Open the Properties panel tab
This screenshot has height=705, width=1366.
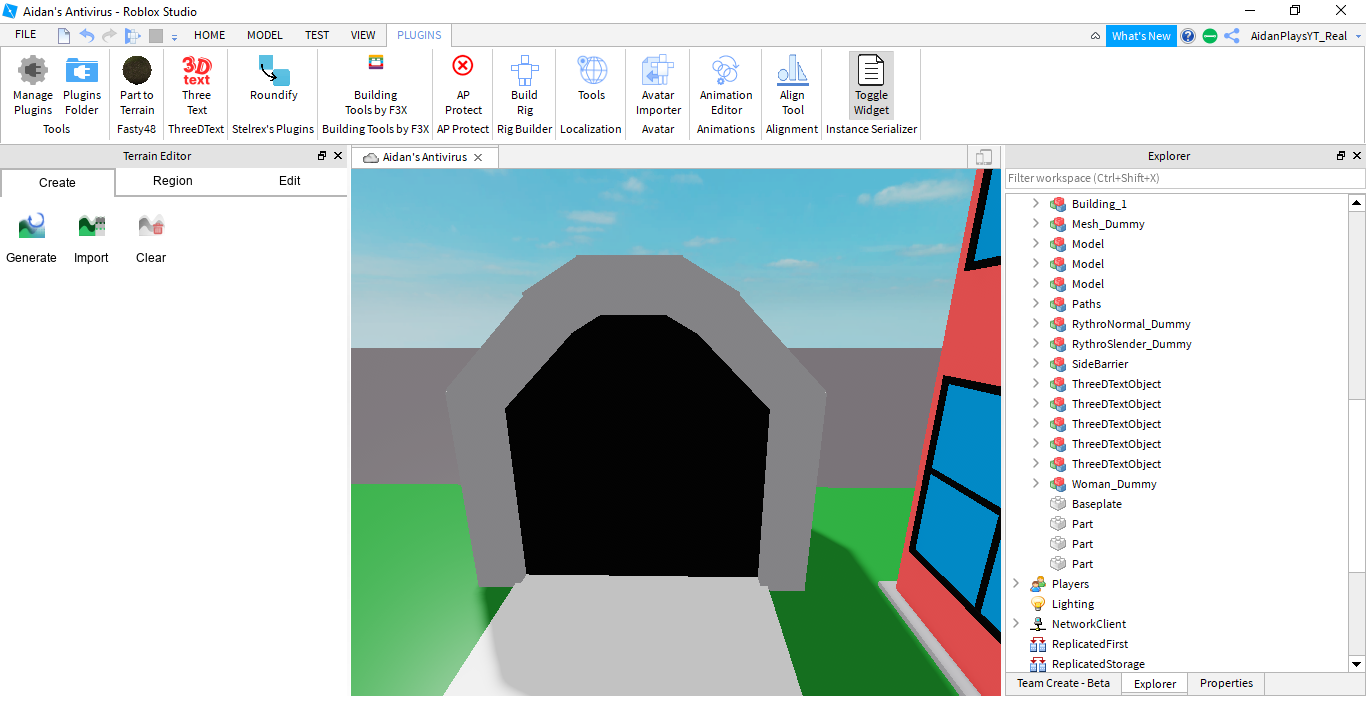click(1226, 683)
